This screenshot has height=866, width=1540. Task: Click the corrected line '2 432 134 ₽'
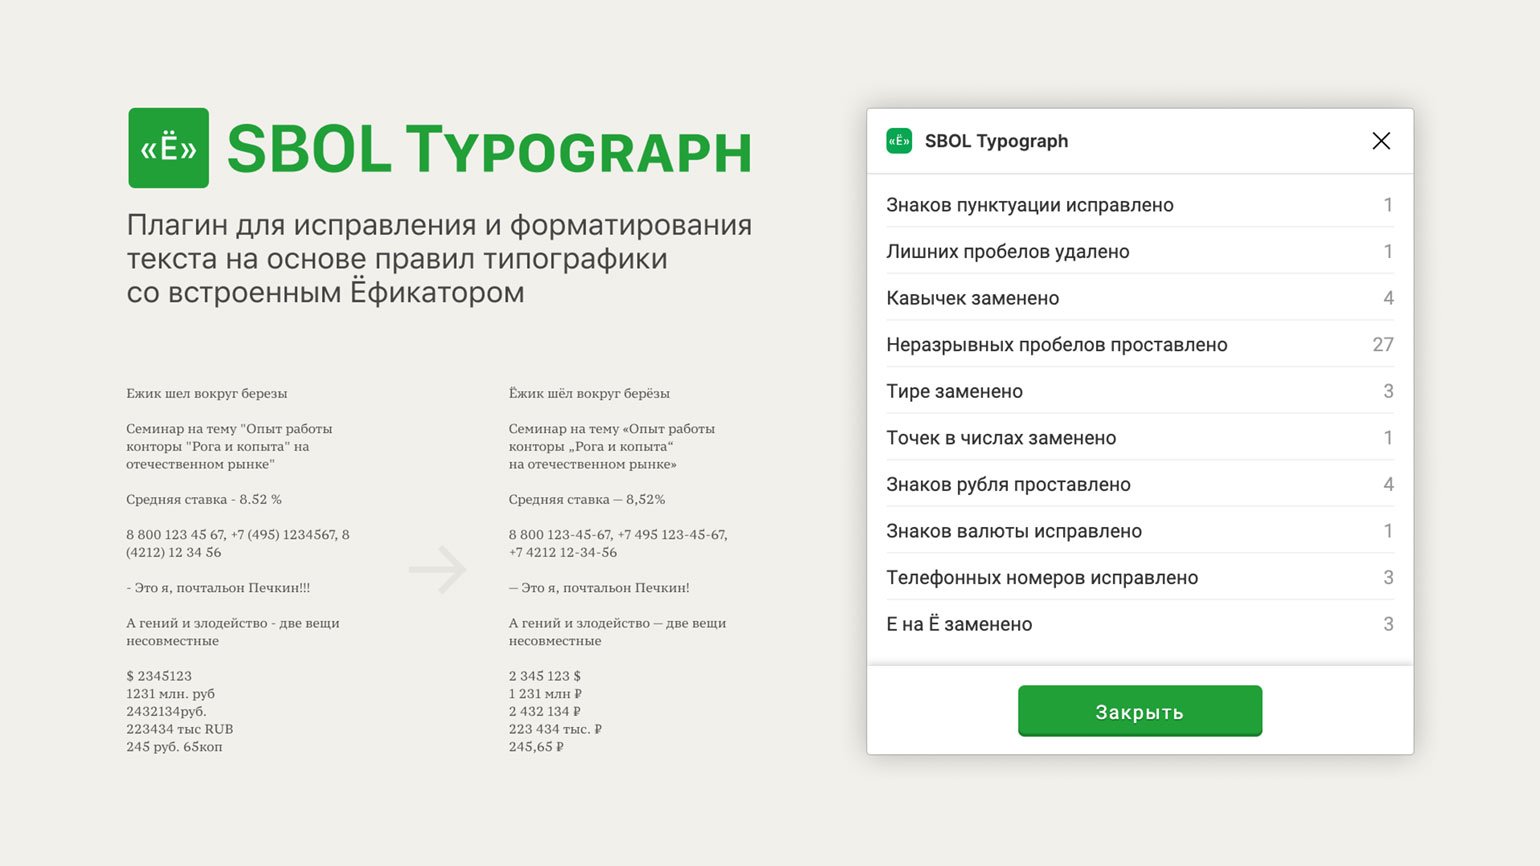click(545, 712)
